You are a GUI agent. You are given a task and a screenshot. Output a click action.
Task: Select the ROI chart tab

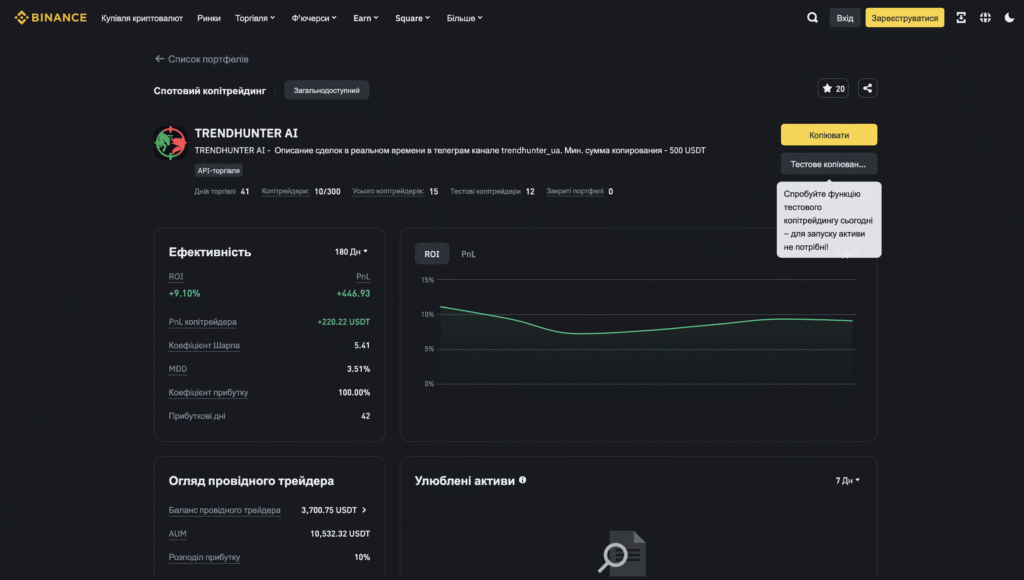(x=432, y=254)
